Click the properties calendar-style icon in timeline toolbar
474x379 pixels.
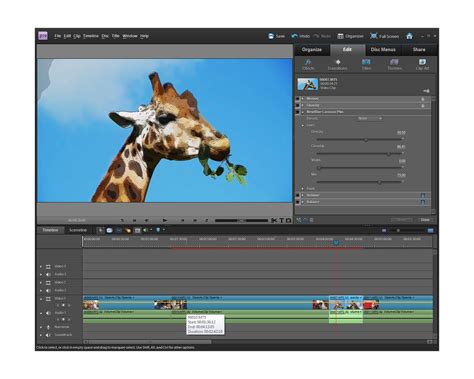point(137,230)
